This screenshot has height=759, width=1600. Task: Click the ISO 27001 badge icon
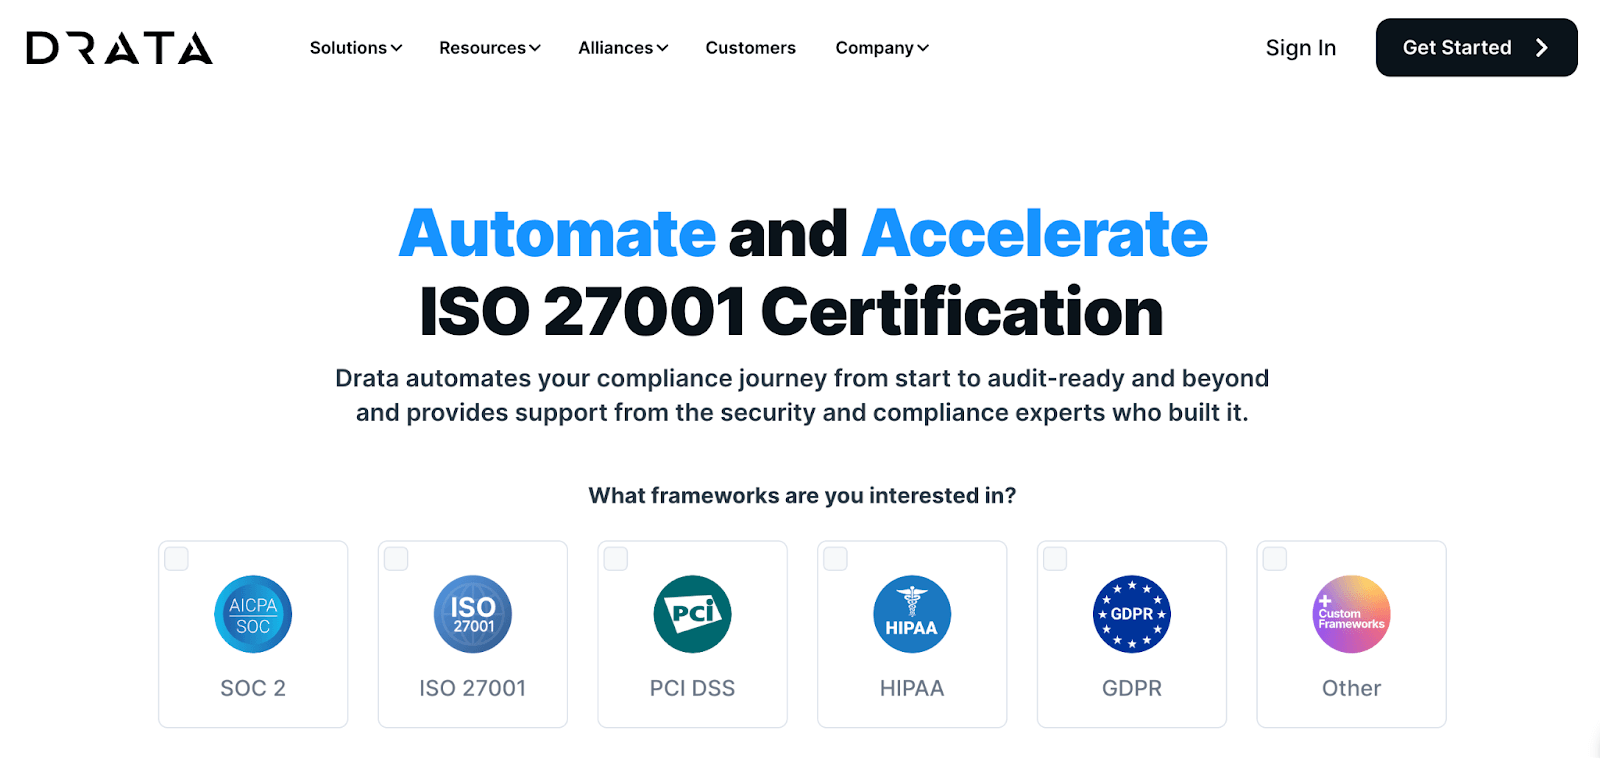point(473,614)
